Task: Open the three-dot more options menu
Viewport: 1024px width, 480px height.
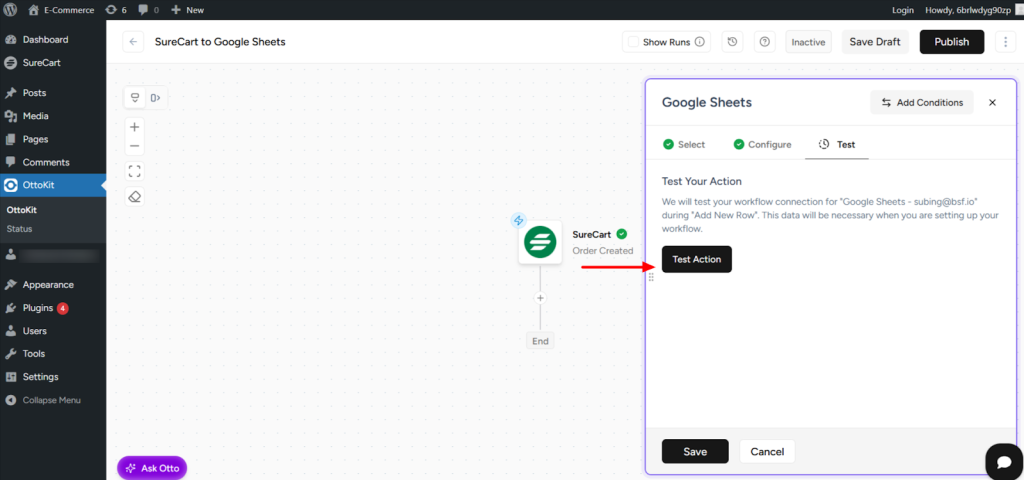Action: click(x=1006, y=42)
